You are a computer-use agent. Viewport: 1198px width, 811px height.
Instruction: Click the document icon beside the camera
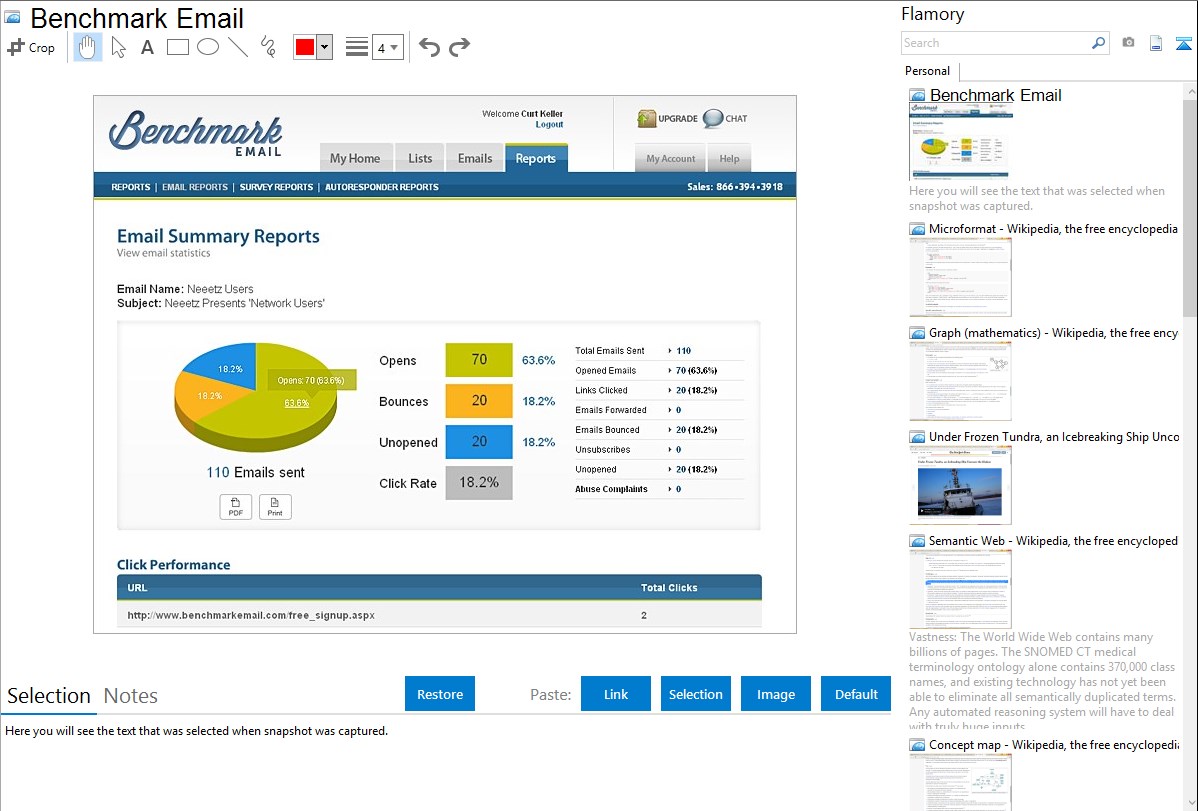(x=1156, y=43)
